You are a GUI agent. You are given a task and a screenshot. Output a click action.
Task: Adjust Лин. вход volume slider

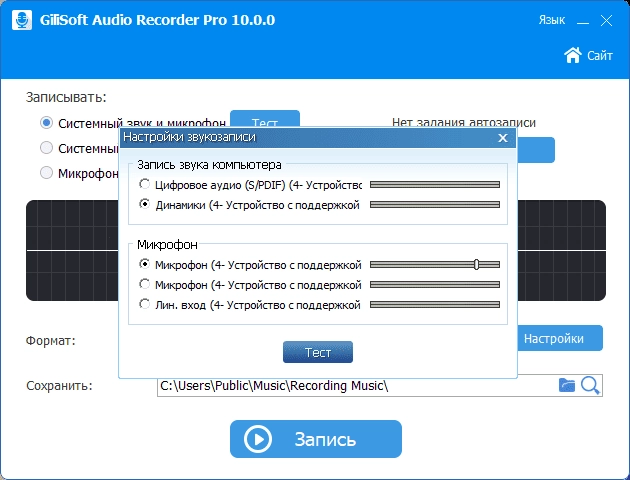[435, 304]
